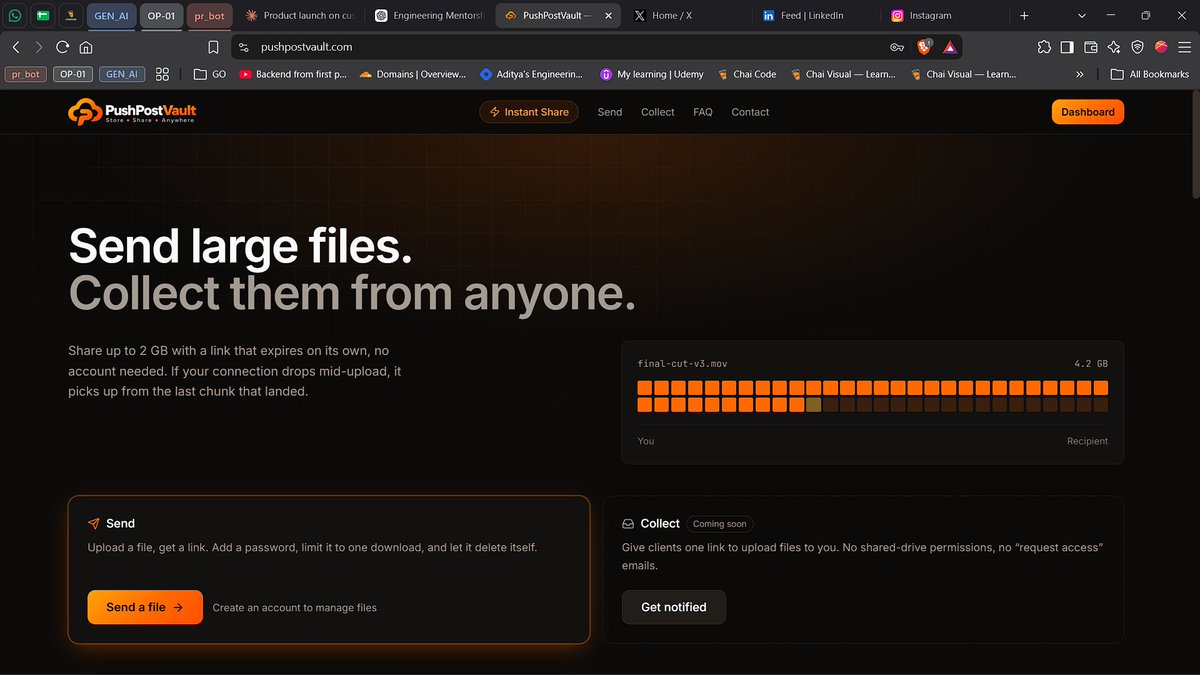Open a new tab with the plus button
1200x675 pixels.
pyautogui.click(x=1024, y=16)
